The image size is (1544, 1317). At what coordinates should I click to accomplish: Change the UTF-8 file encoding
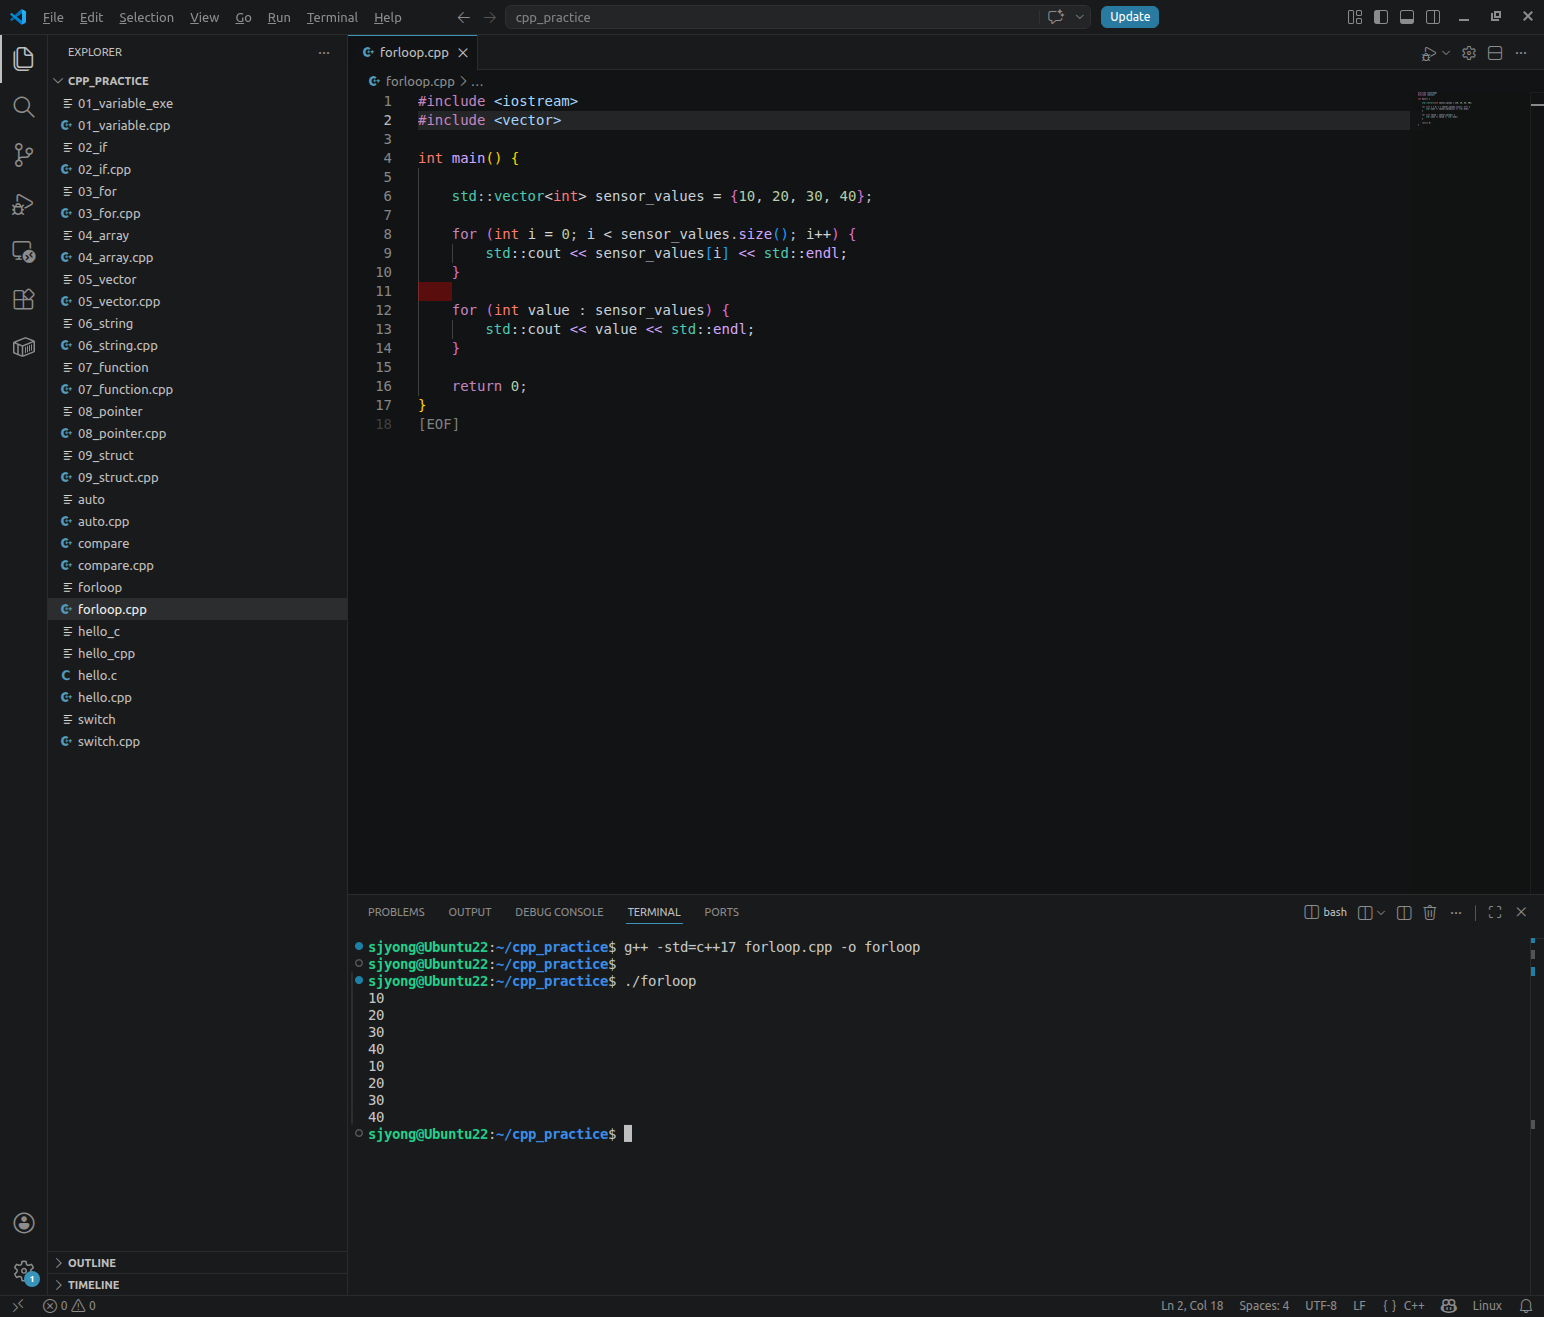[x=1321, y=1306]
